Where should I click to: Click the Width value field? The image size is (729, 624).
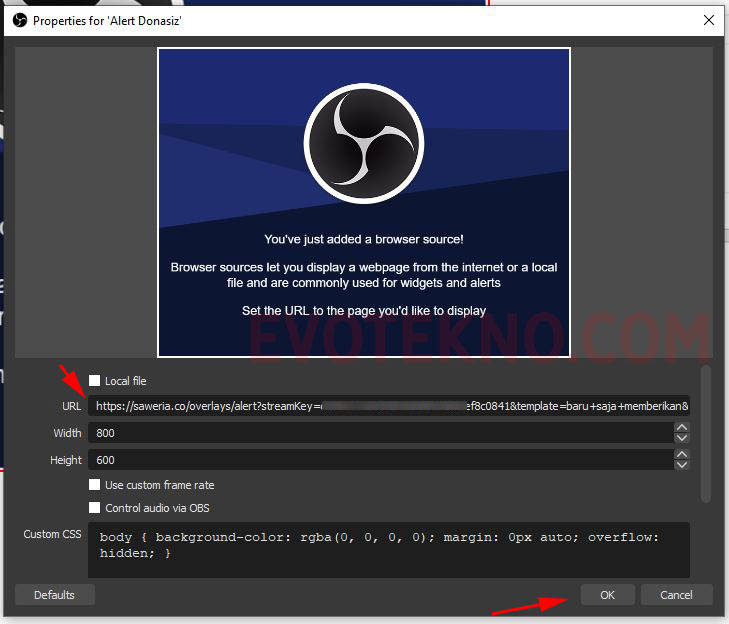pyautogui.click(x=380, y=433)
